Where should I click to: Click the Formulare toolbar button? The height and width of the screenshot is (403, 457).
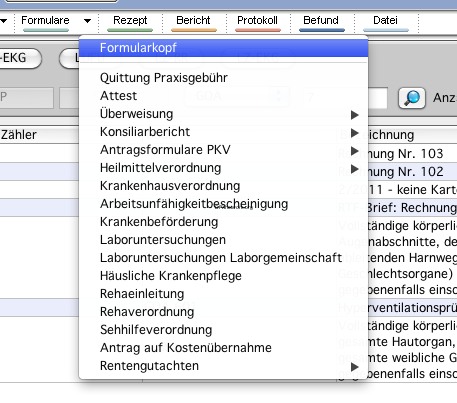click(x=46, y=22)
